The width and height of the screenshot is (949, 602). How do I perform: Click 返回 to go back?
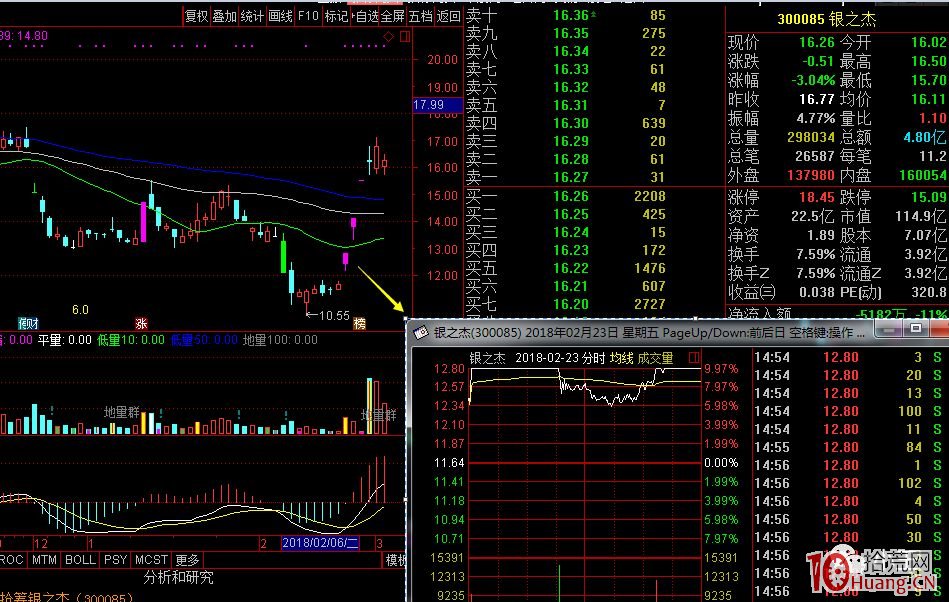tap(448, 16)
